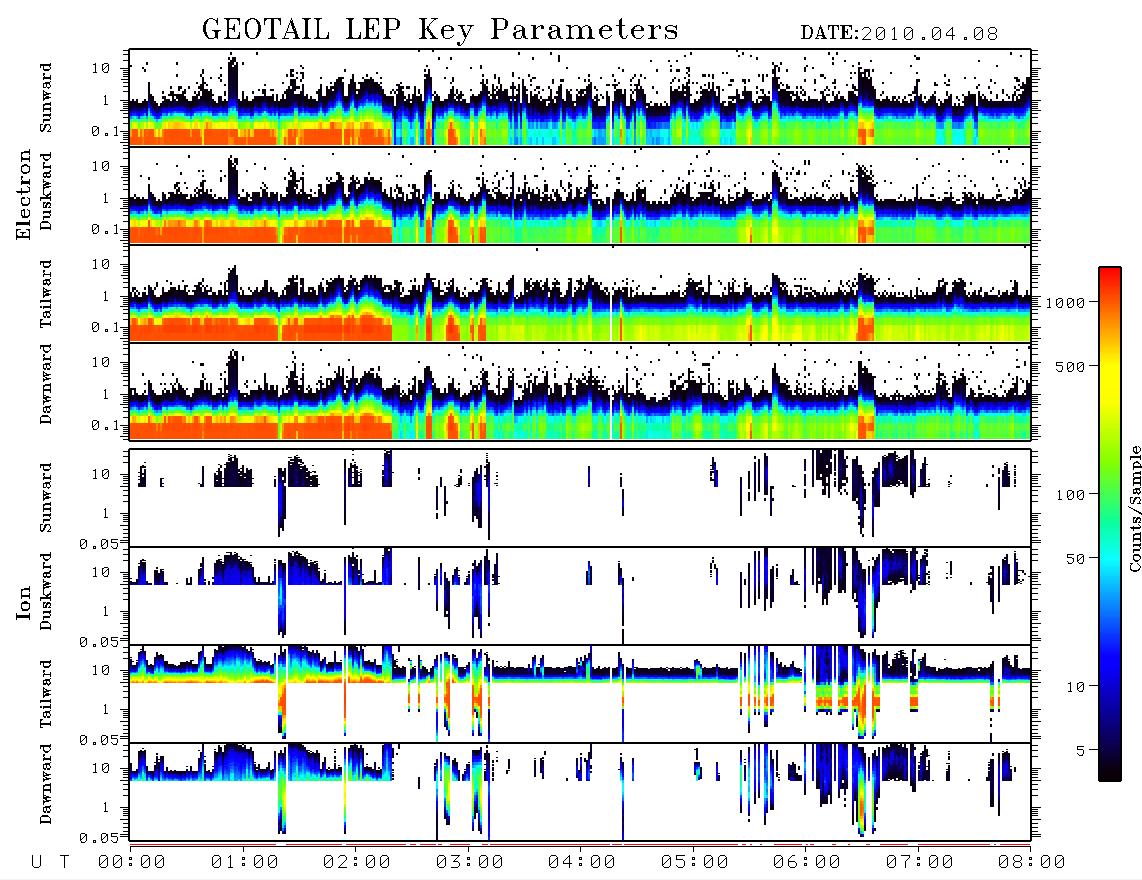The height and width of the screenshot is (880, 1142).
Task: Click the vertical "Ion" group label
Action: (x=24, y=602)
